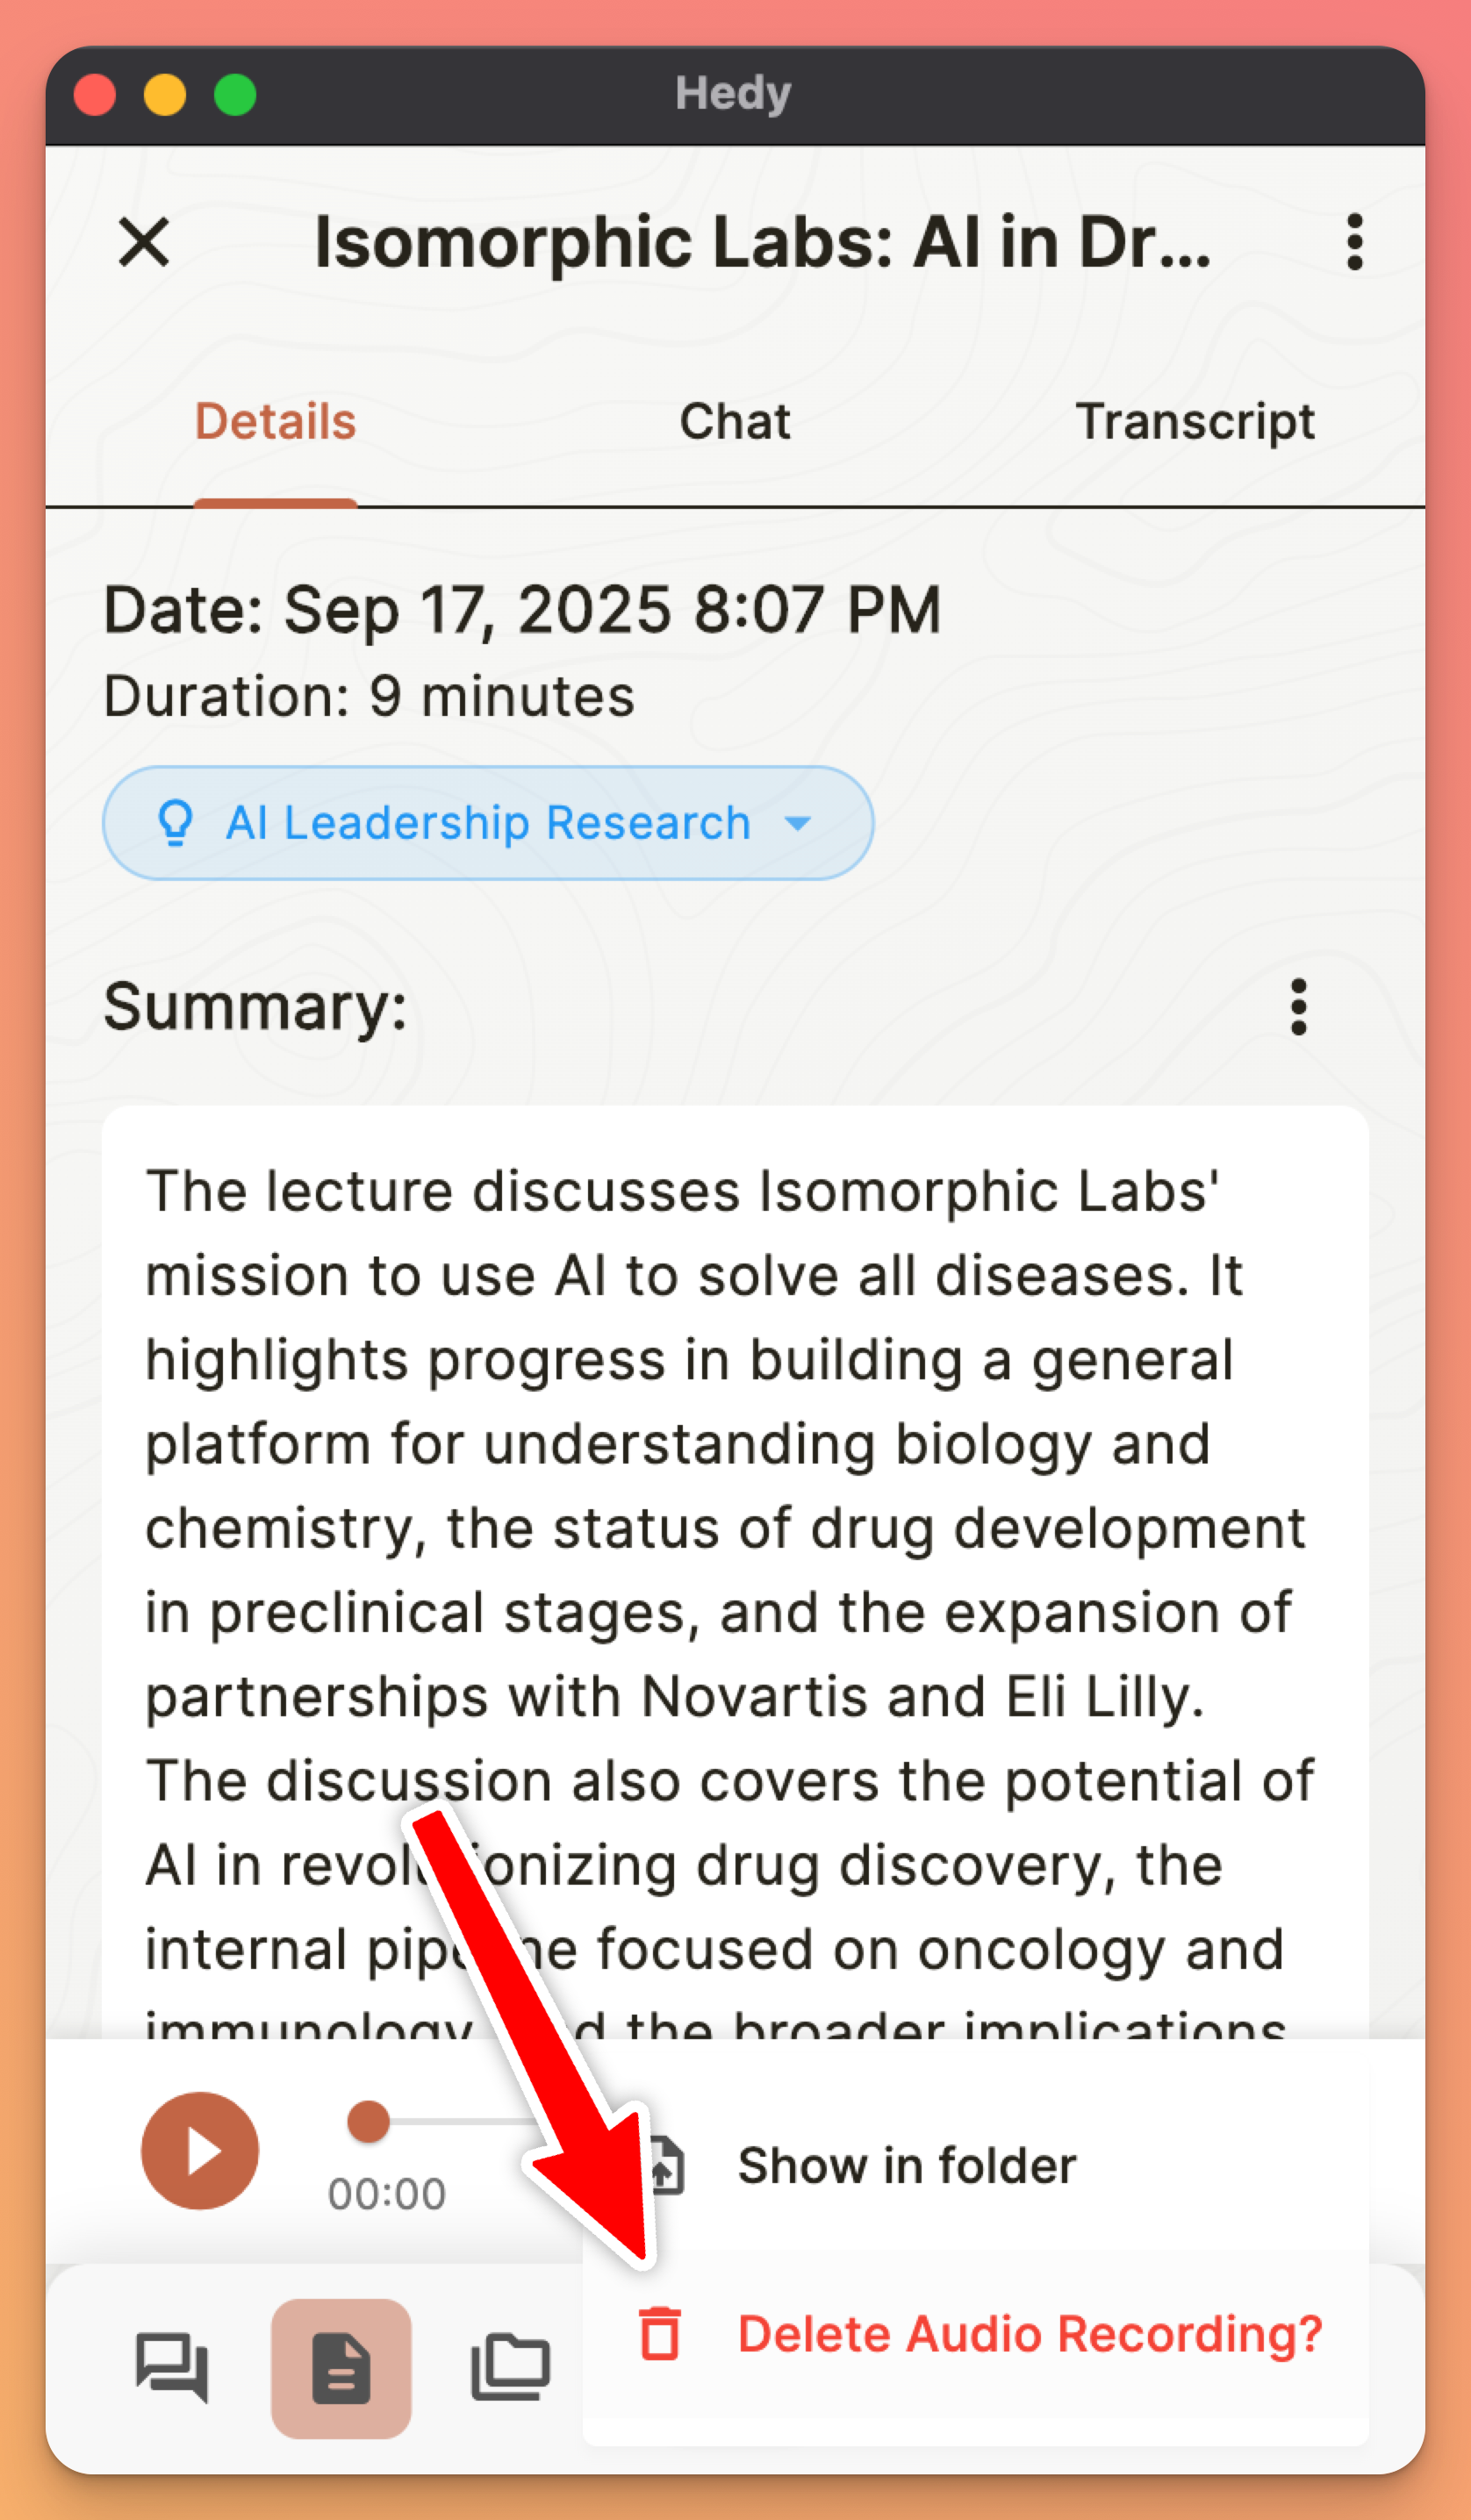This screenshot has height=2520, width=1471.
Task: Open the folders icon in bottom bar
Action: coord(511,2368)
